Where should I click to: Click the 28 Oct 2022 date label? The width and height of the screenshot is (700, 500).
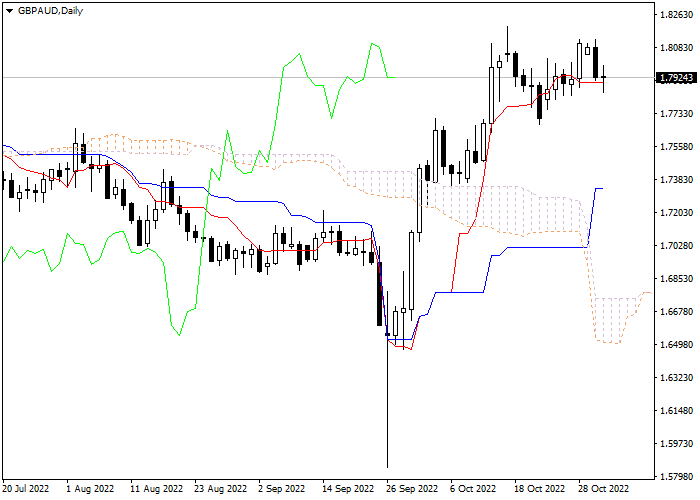pyautogui.click(x=604, y=489)
